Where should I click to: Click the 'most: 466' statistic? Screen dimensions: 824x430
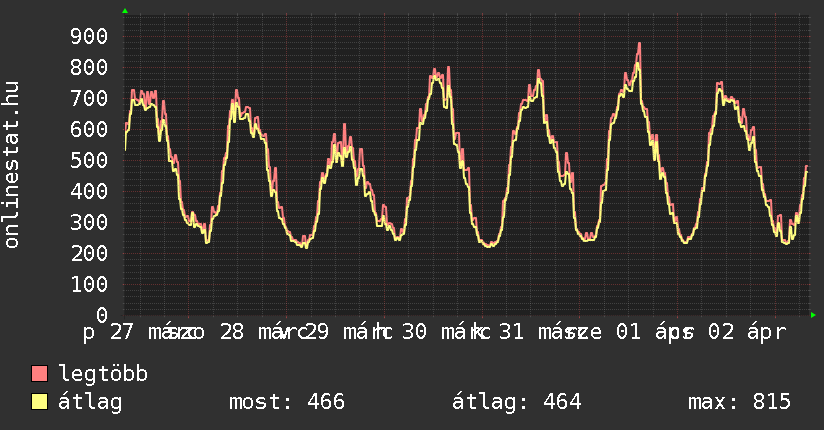[x=286, y=402]
